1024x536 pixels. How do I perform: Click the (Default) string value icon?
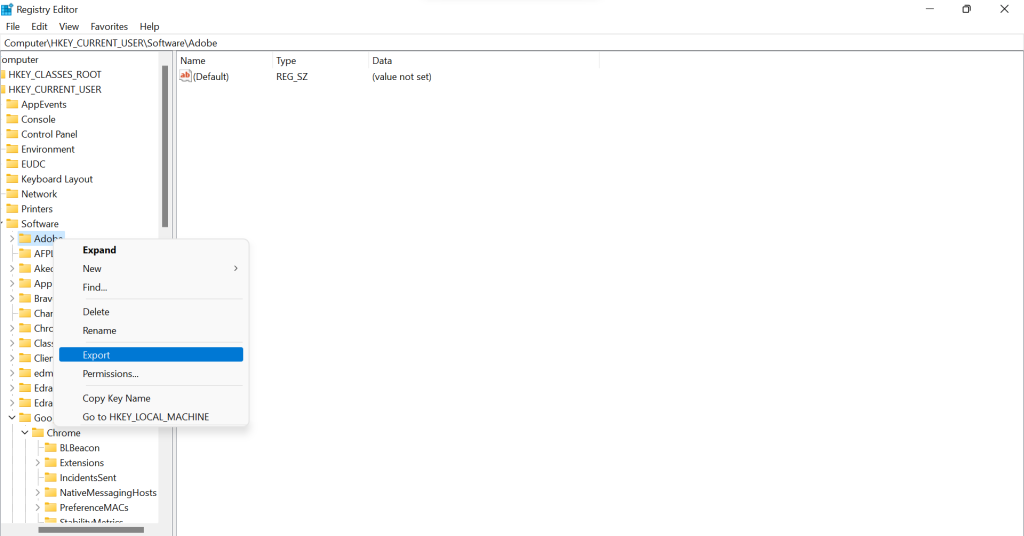185,76
